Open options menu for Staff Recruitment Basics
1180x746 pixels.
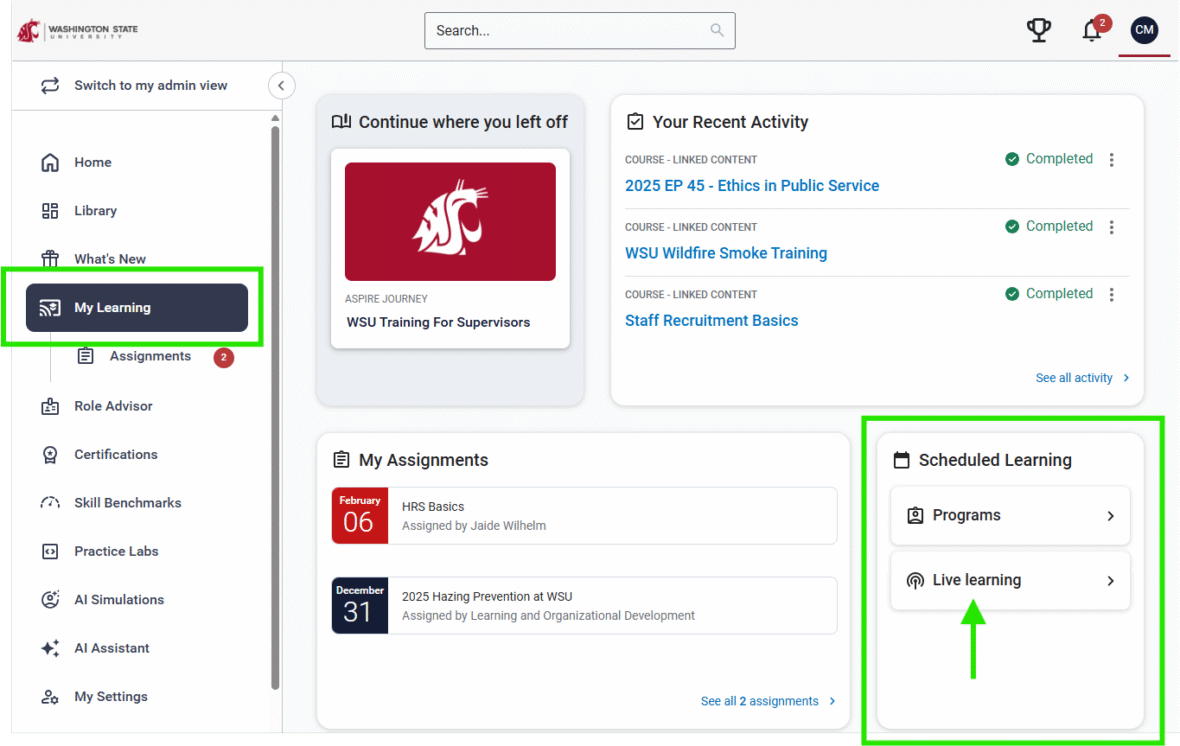tap(1111, 294)
